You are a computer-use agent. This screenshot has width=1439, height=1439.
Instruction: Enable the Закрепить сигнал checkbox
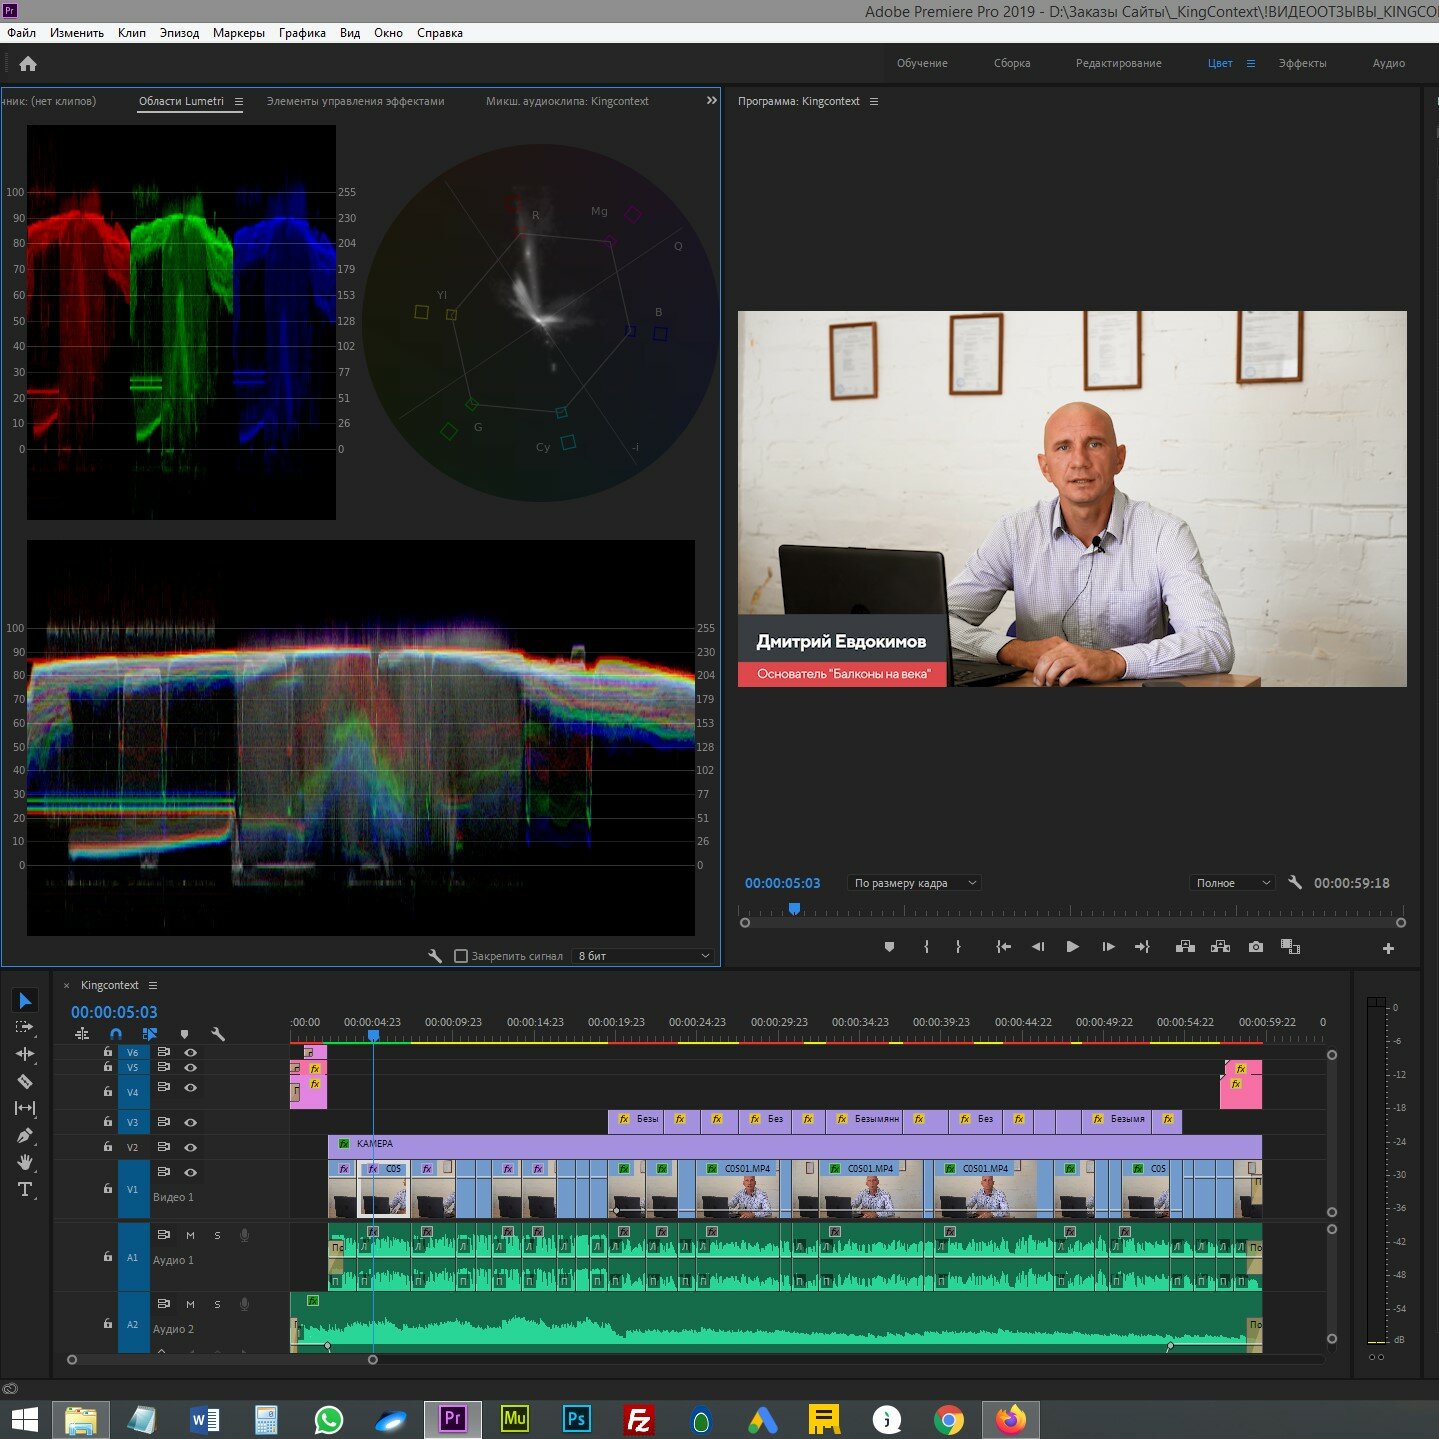pos(461,956)
